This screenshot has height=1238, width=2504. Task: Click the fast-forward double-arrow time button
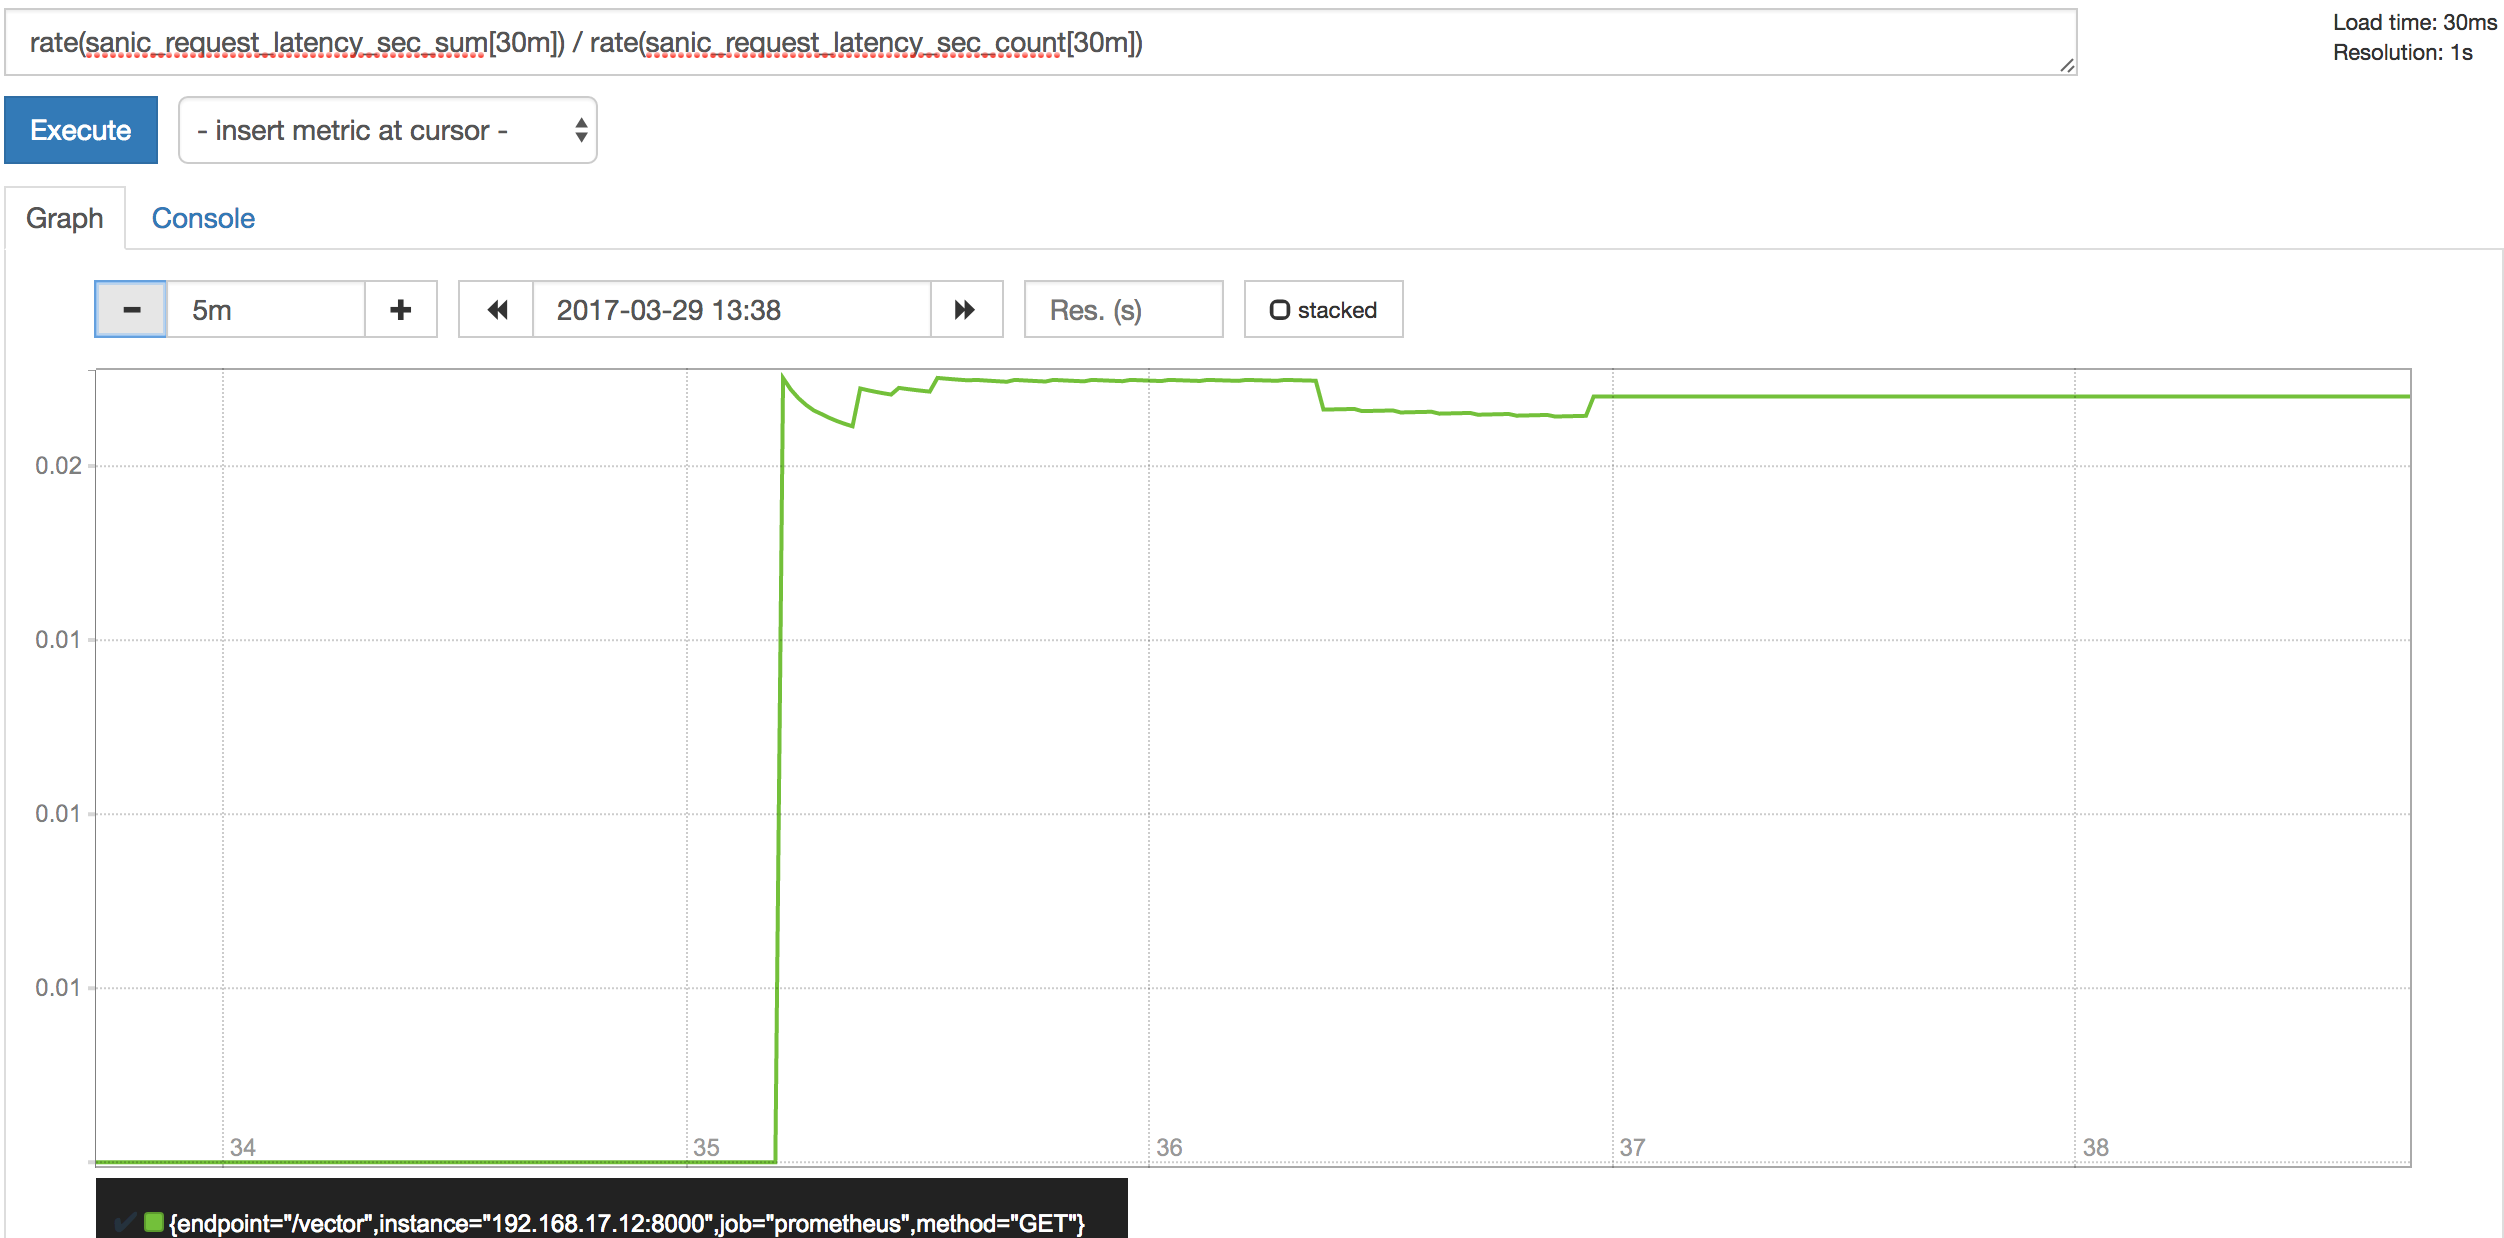tap(965, 310)
